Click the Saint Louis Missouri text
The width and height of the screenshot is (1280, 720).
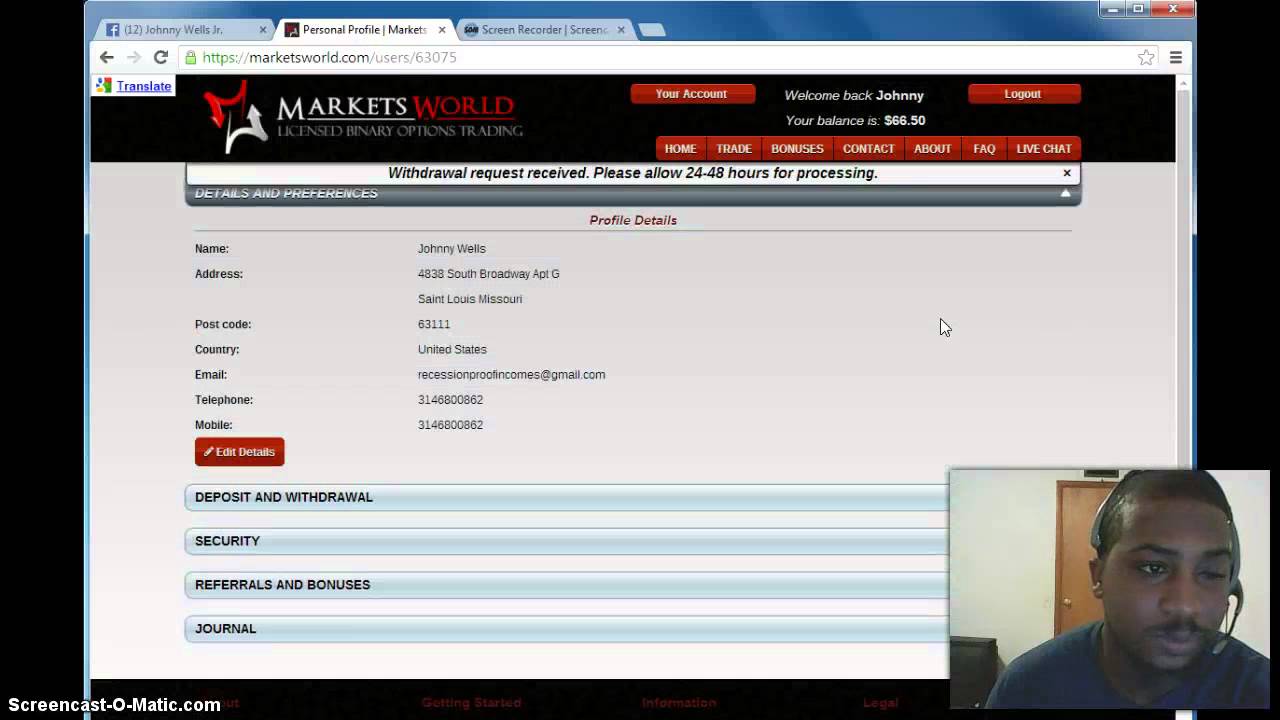point(470,299)
